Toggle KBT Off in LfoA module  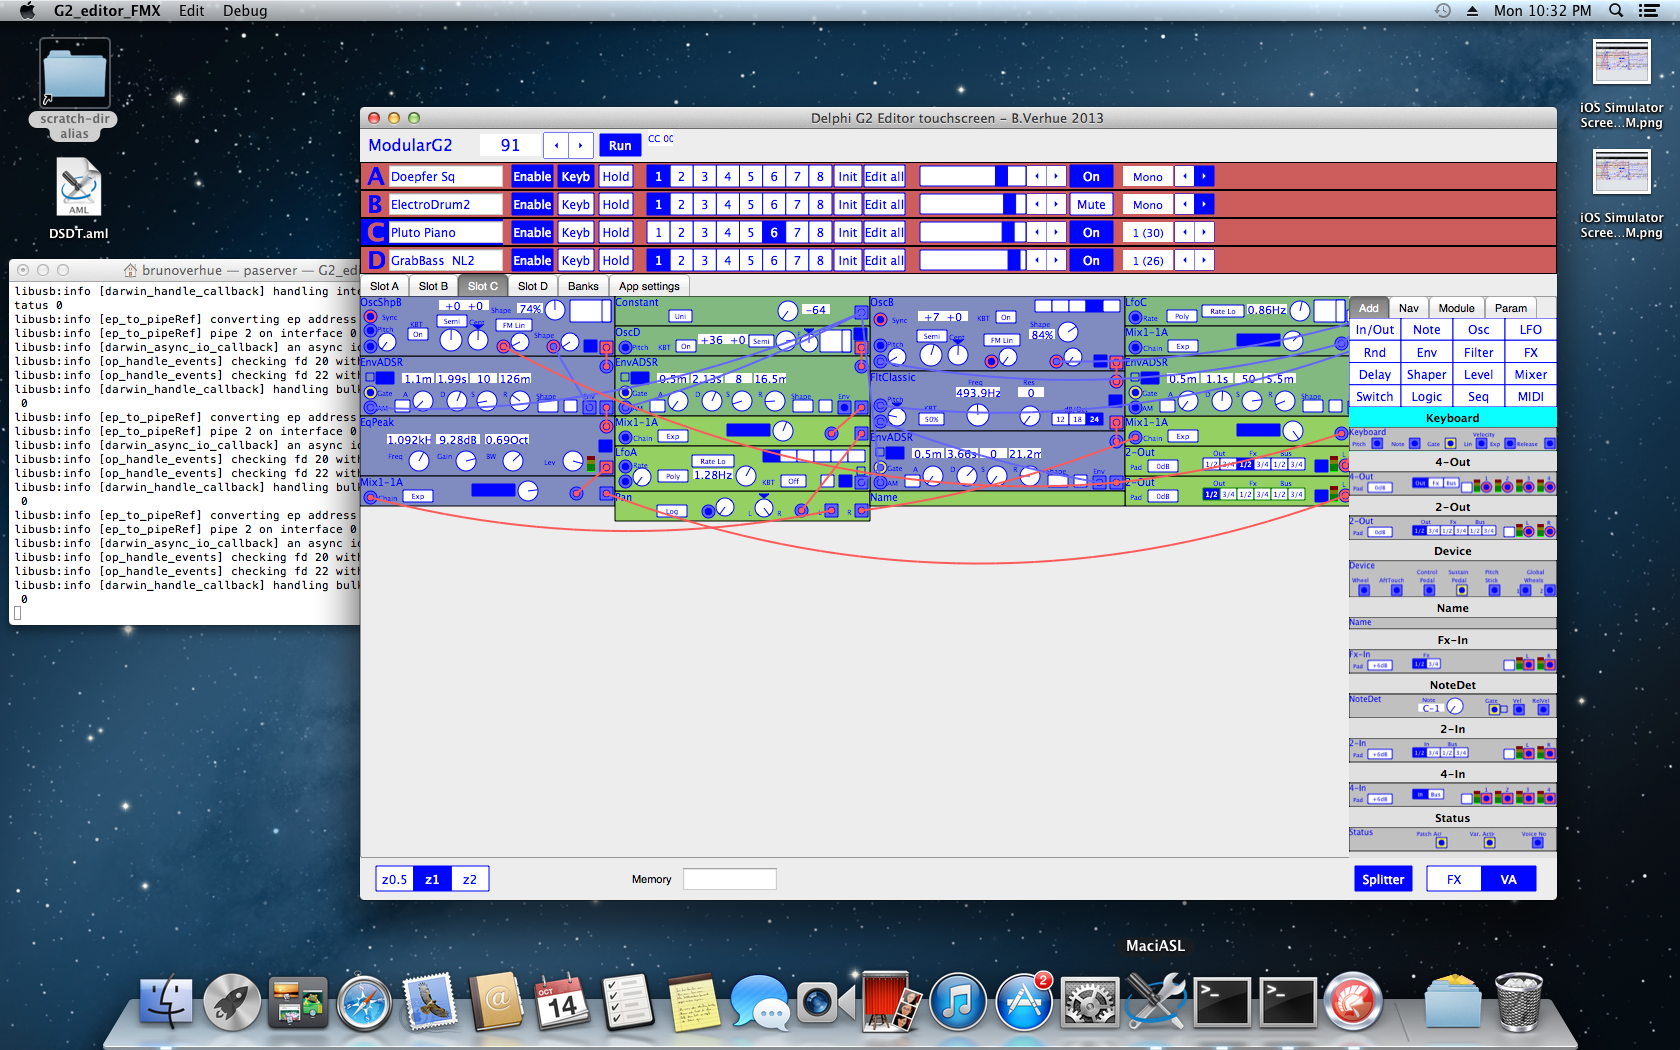coord(793,481)
